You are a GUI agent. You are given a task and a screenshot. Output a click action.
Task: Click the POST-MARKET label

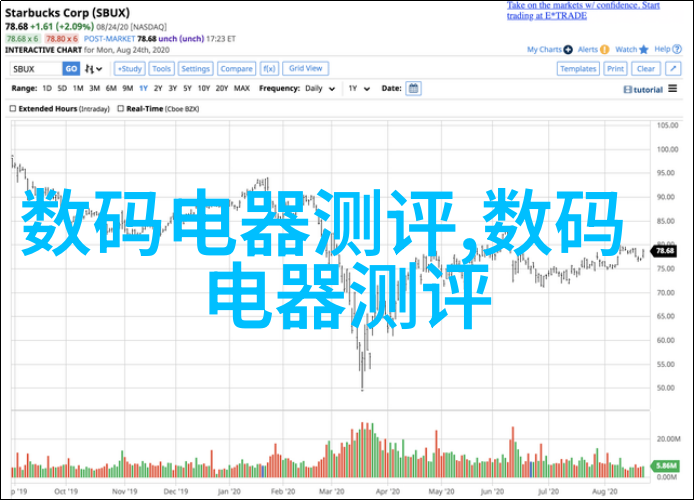[109, 39]
